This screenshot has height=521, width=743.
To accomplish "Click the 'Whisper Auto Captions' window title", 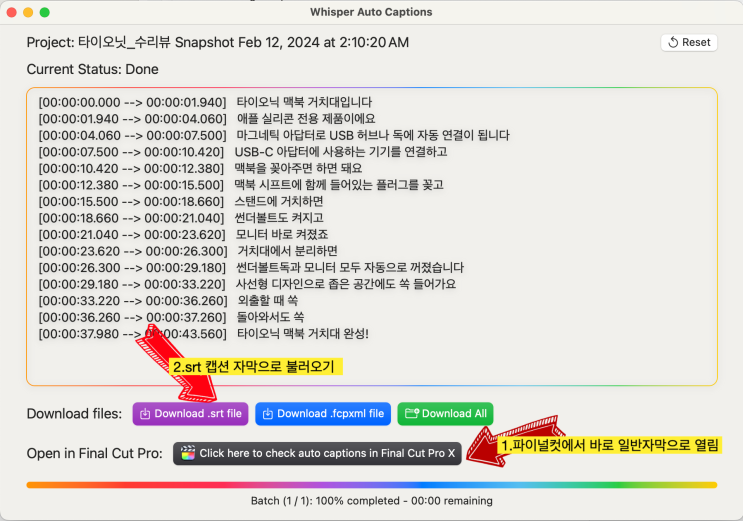I will click(x=371, y=12).
